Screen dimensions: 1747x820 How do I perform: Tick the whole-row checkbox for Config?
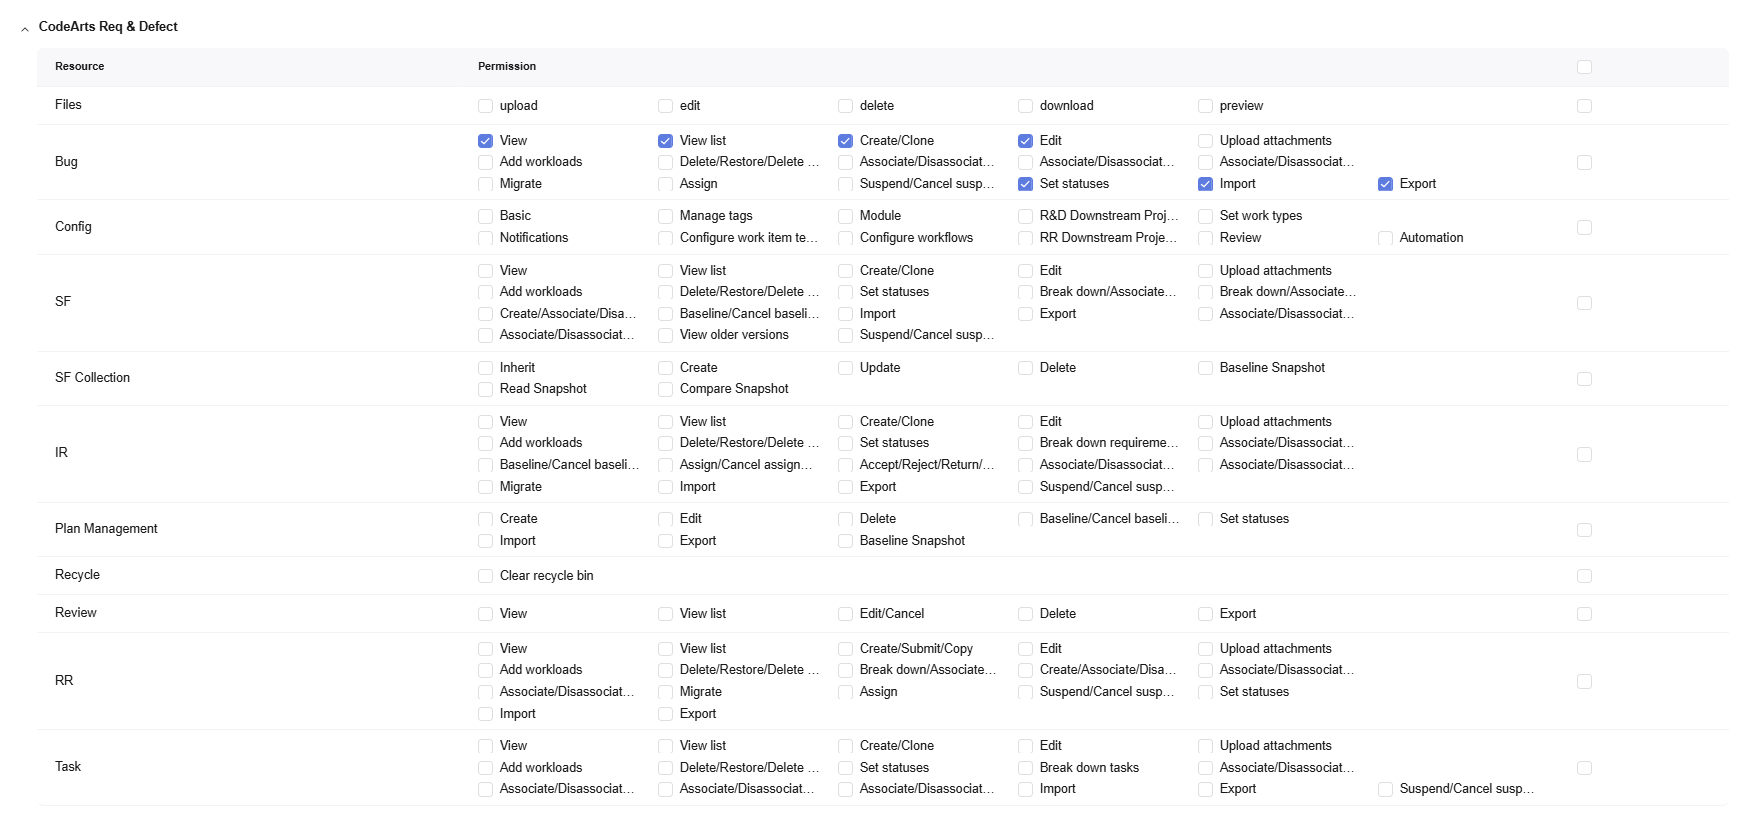click(x=1584, y=227)
